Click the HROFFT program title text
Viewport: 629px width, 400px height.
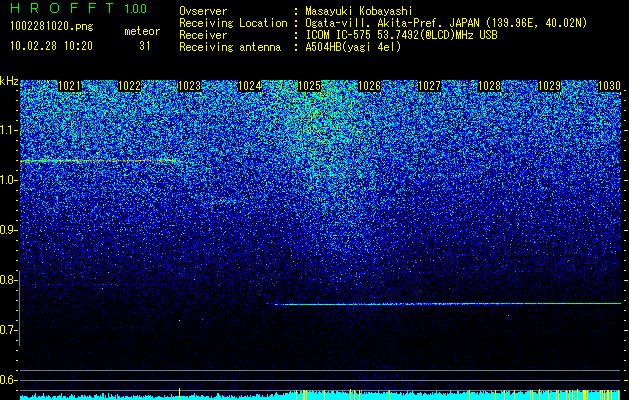(x=62, y=8)
